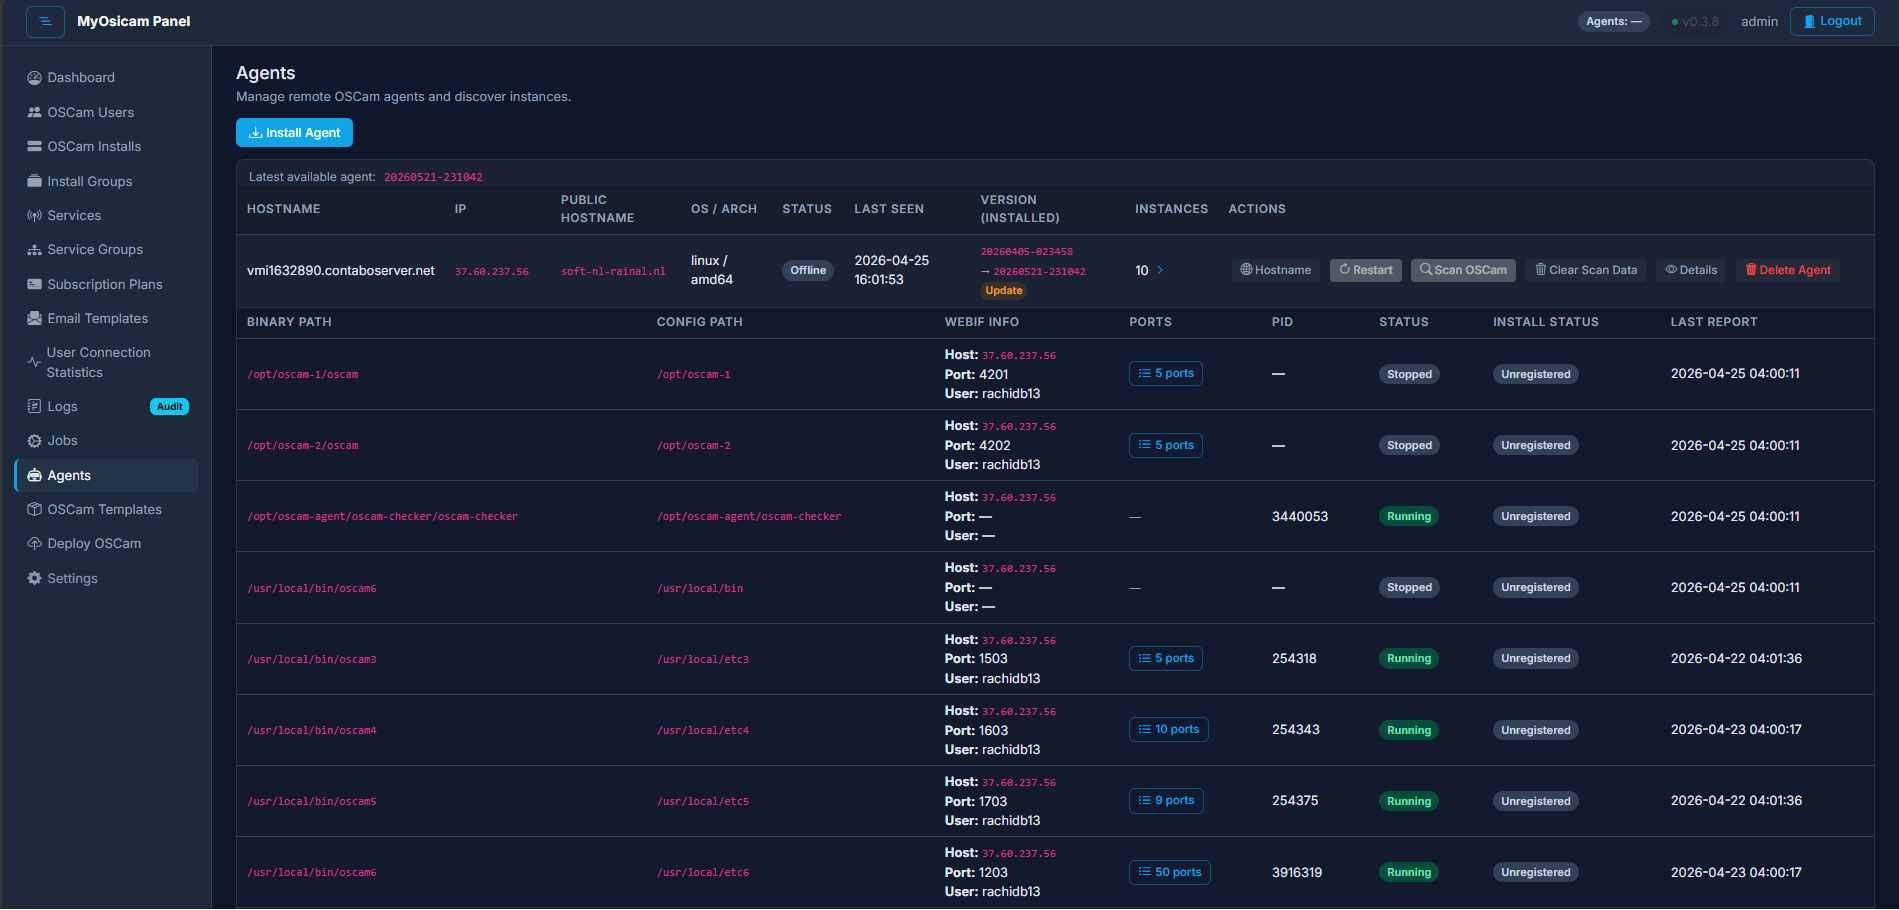Click the admin username in header
1899x910 pixels.
[1759, 21]
